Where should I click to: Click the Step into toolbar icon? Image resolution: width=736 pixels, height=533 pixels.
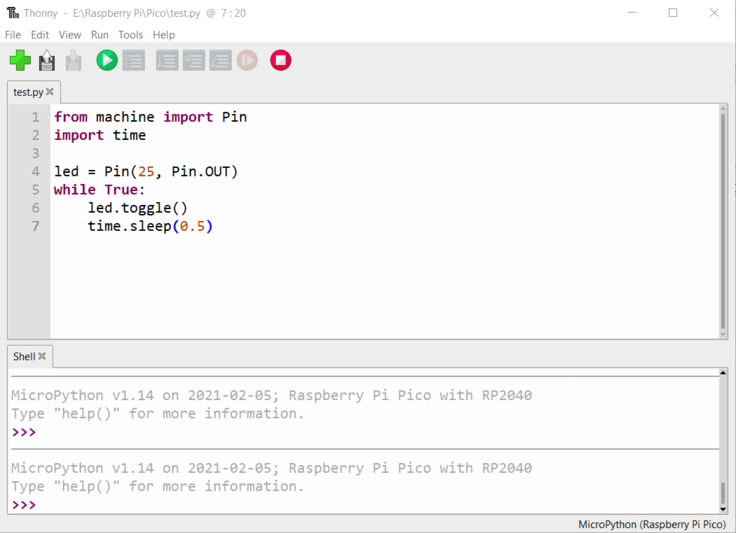click(194, 61)
